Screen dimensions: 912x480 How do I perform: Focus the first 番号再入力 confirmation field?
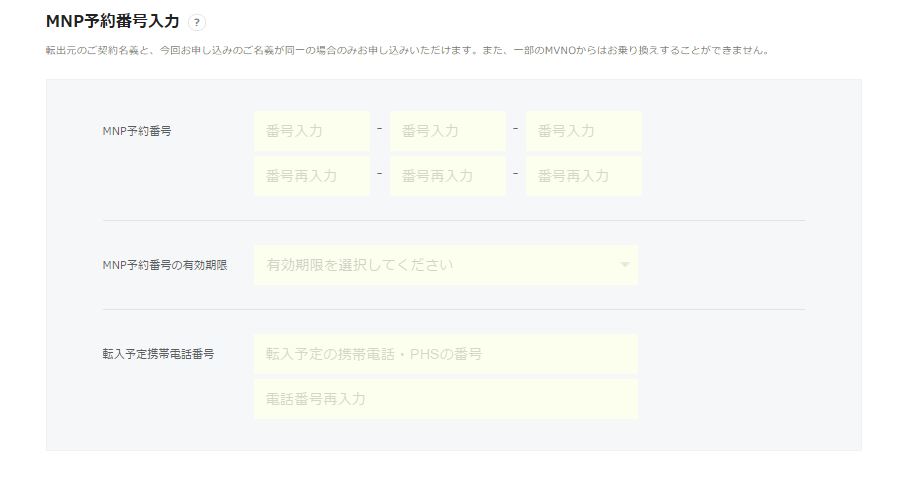pos(312,176)
